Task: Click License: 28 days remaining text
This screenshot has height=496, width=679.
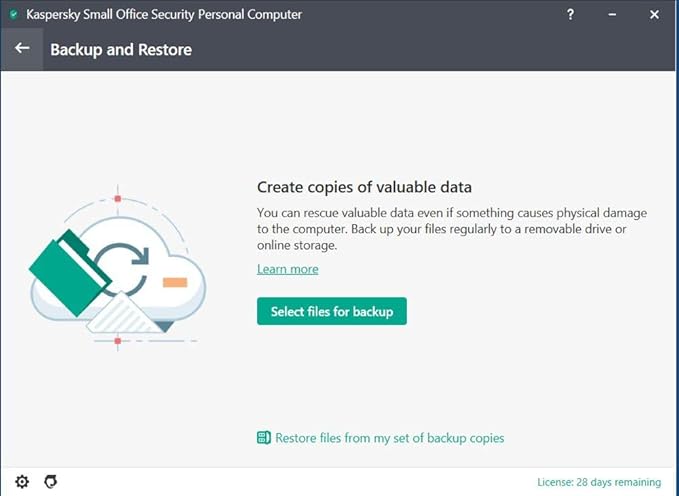Action: click(598, 482)
